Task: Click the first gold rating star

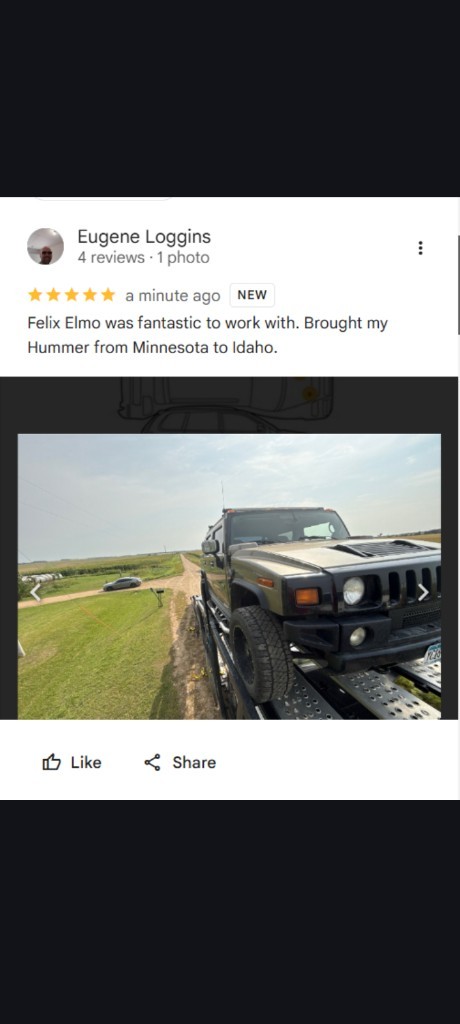Action: point(35,295)
